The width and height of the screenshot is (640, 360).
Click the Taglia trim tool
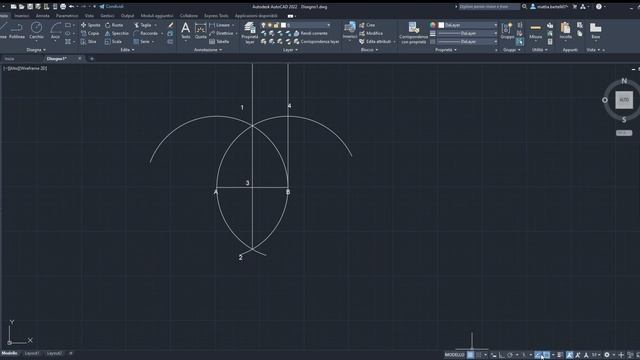coord(142,25)
